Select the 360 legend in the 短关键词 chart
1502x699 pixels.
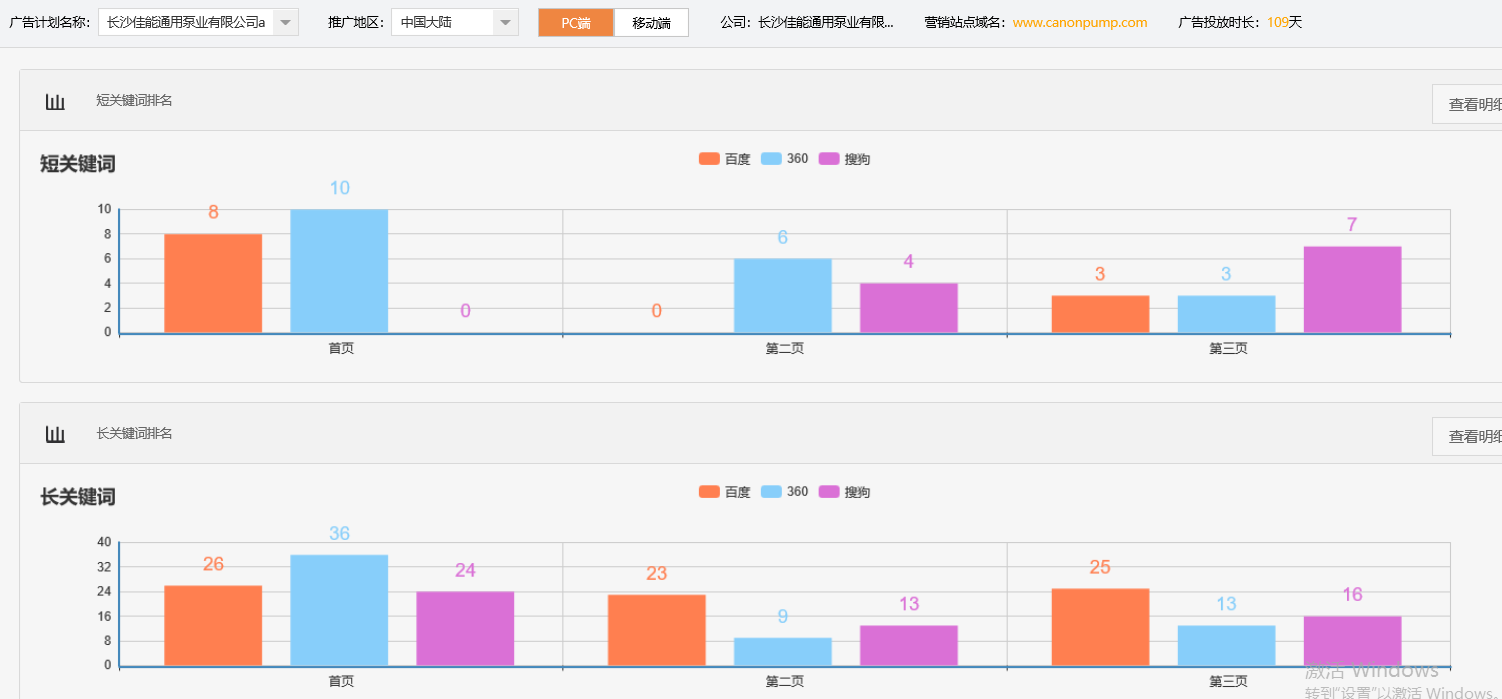[783, 157]
